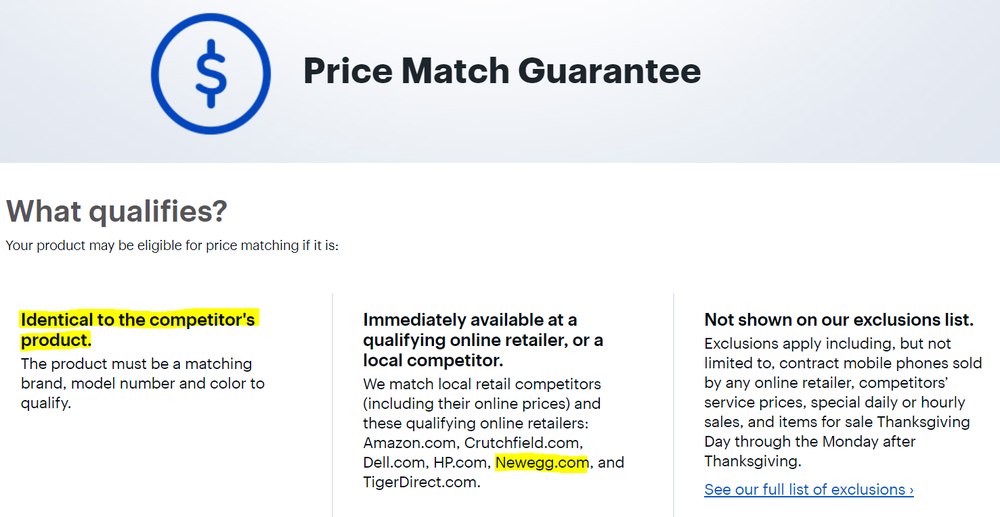Click the contract mobile phones exclusion text
The image size is (1000, 517).
click(x=880, y=363)
